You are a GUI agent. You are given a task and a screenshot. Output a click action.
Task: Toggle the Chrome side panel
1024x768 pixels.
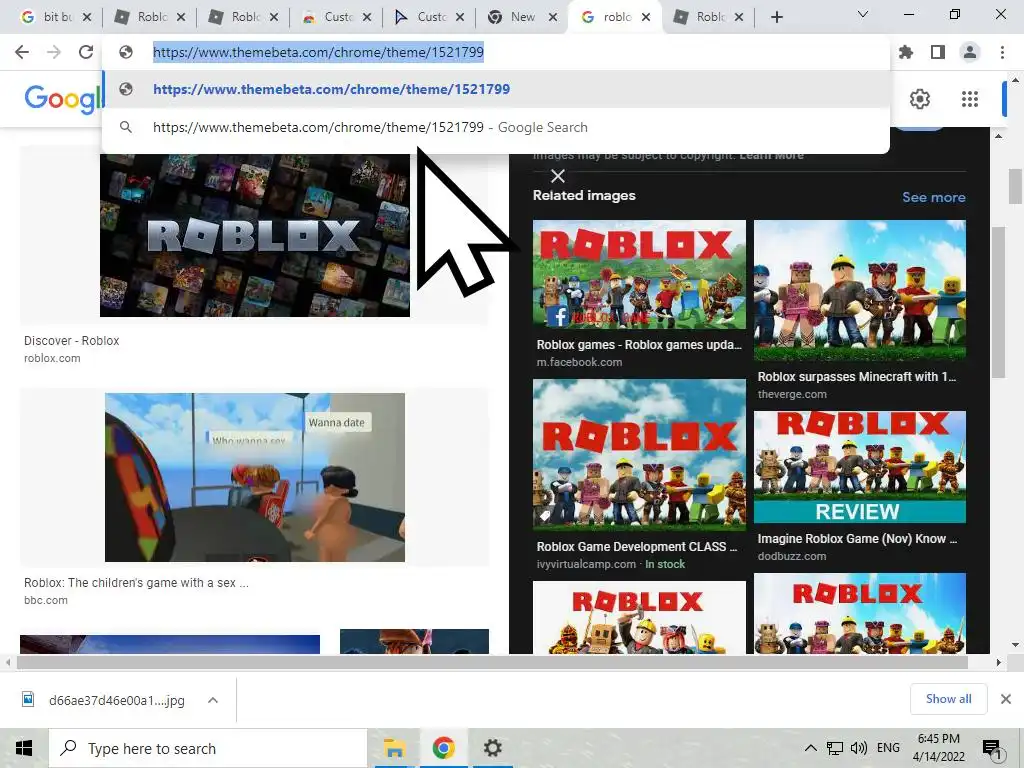(x=938, y=52)
